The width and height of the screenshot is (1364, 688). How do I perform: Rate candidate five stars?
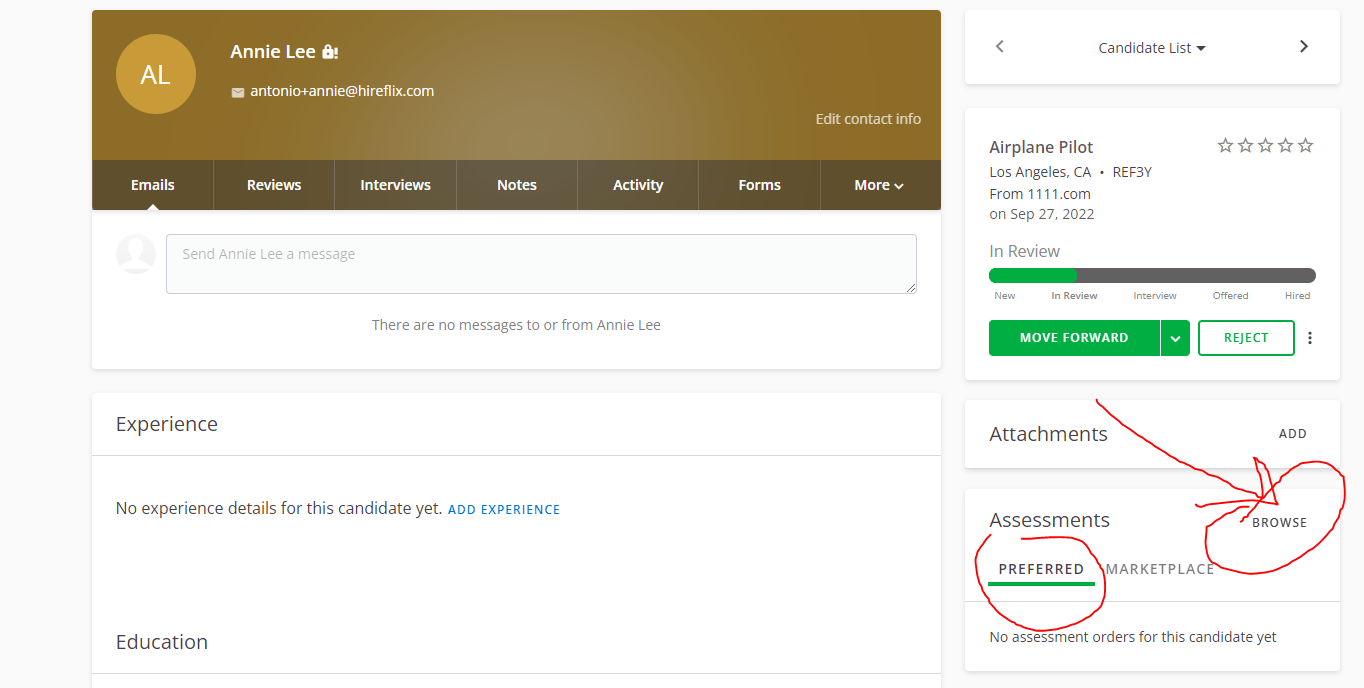(x=1305, y=146)
